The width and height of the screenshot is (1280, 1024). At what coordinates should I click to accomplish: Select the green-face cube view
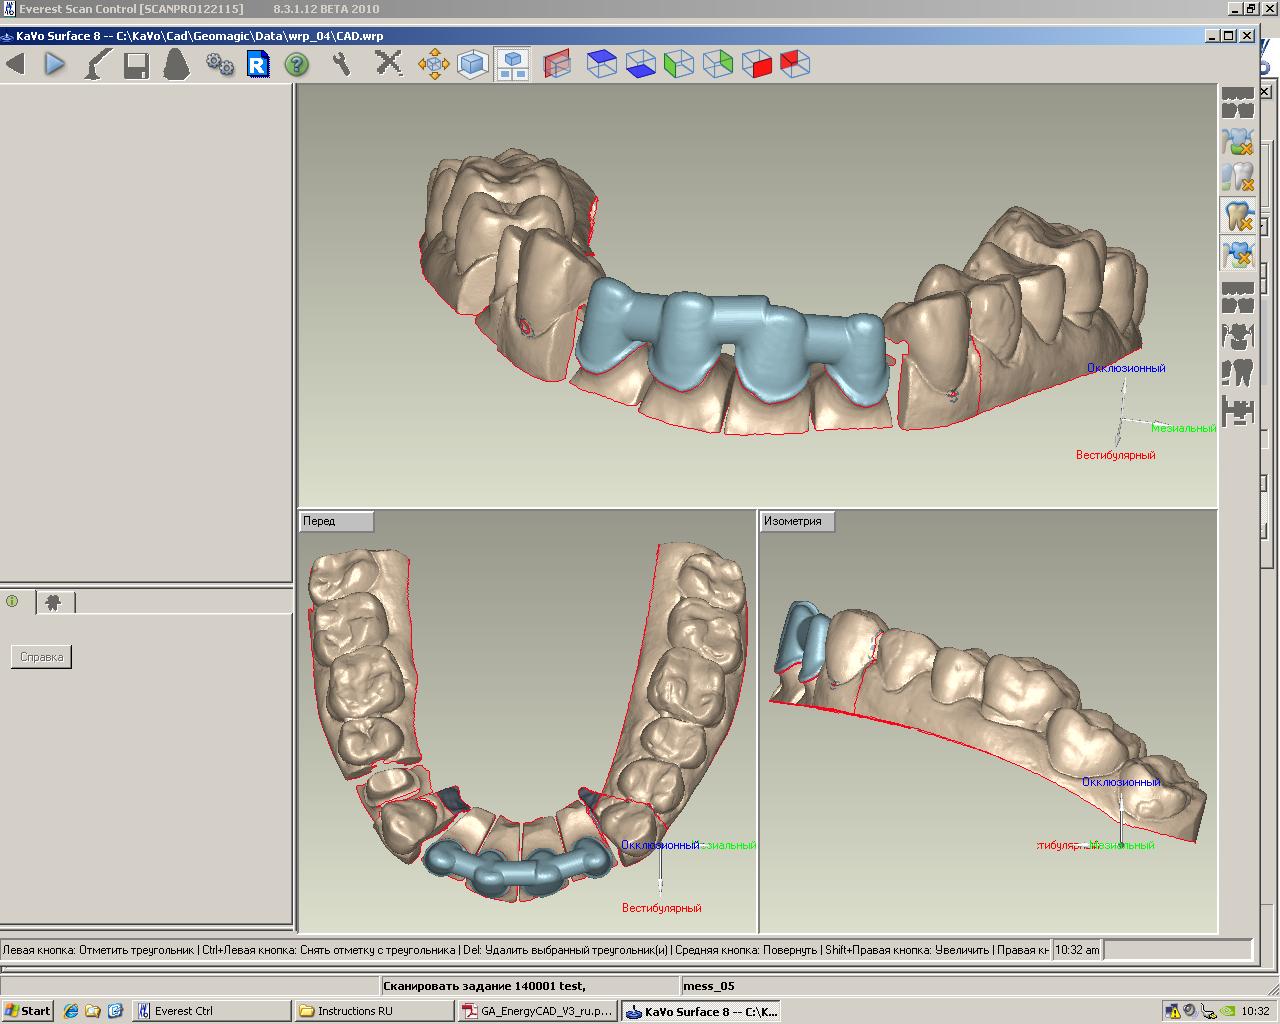point(679,65)
